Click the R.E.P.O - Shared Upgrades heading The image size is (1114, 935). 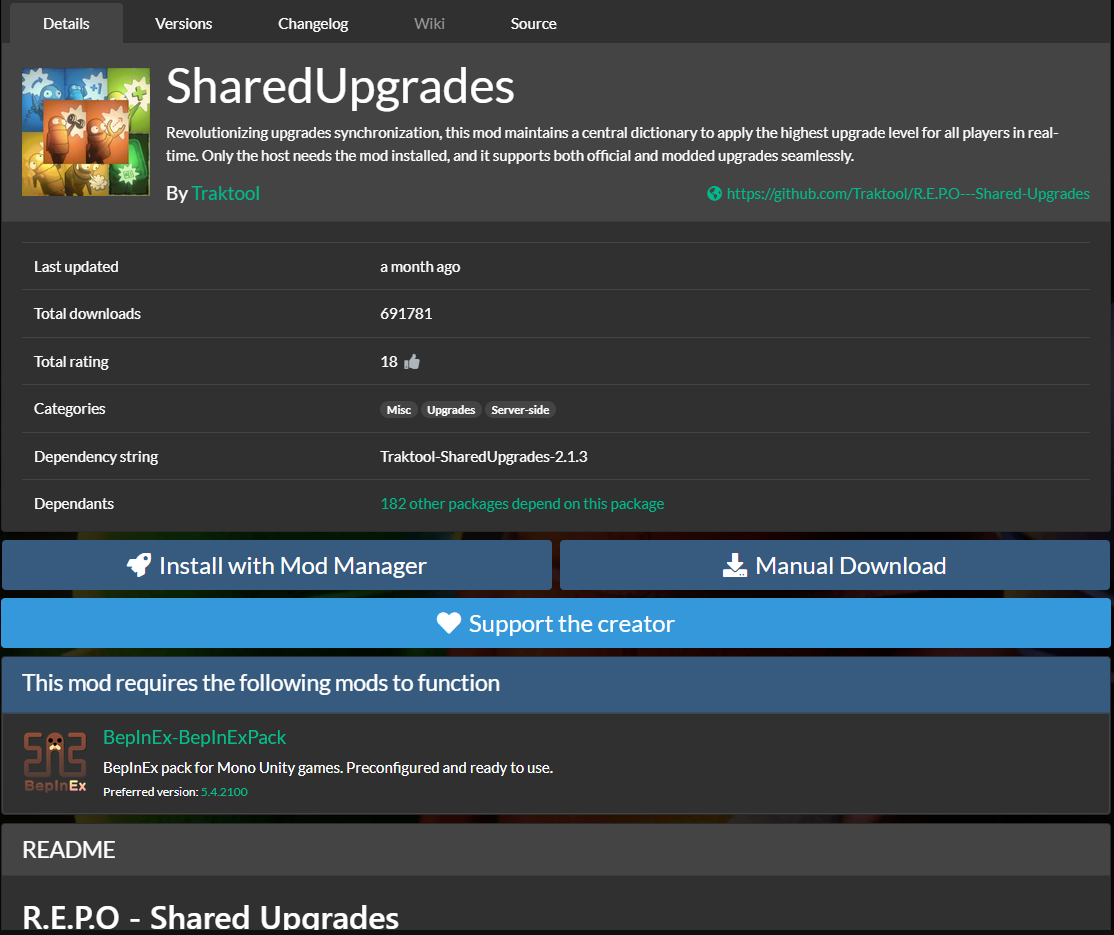coord(210,917)
